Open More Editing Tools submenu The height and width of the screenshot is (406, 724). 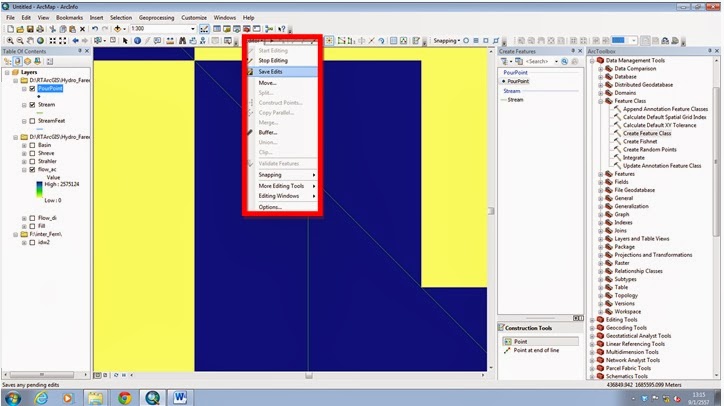pyautogui.click(x=283, y=186)
